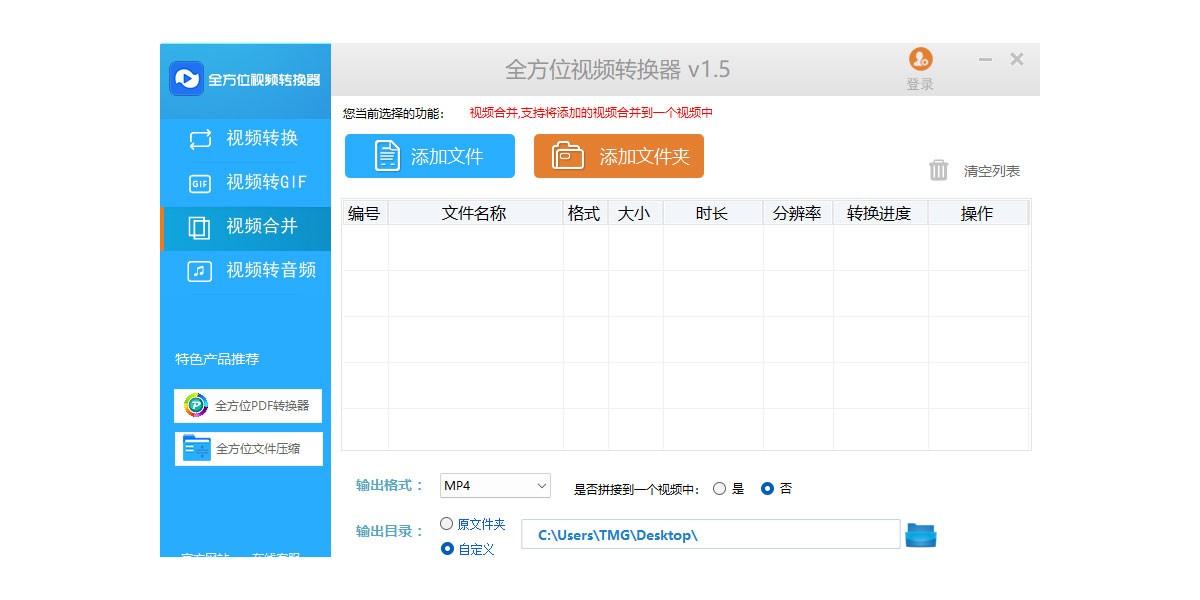
Task: Click the 登录 label under avatar
Action: (x=920, y=85)
